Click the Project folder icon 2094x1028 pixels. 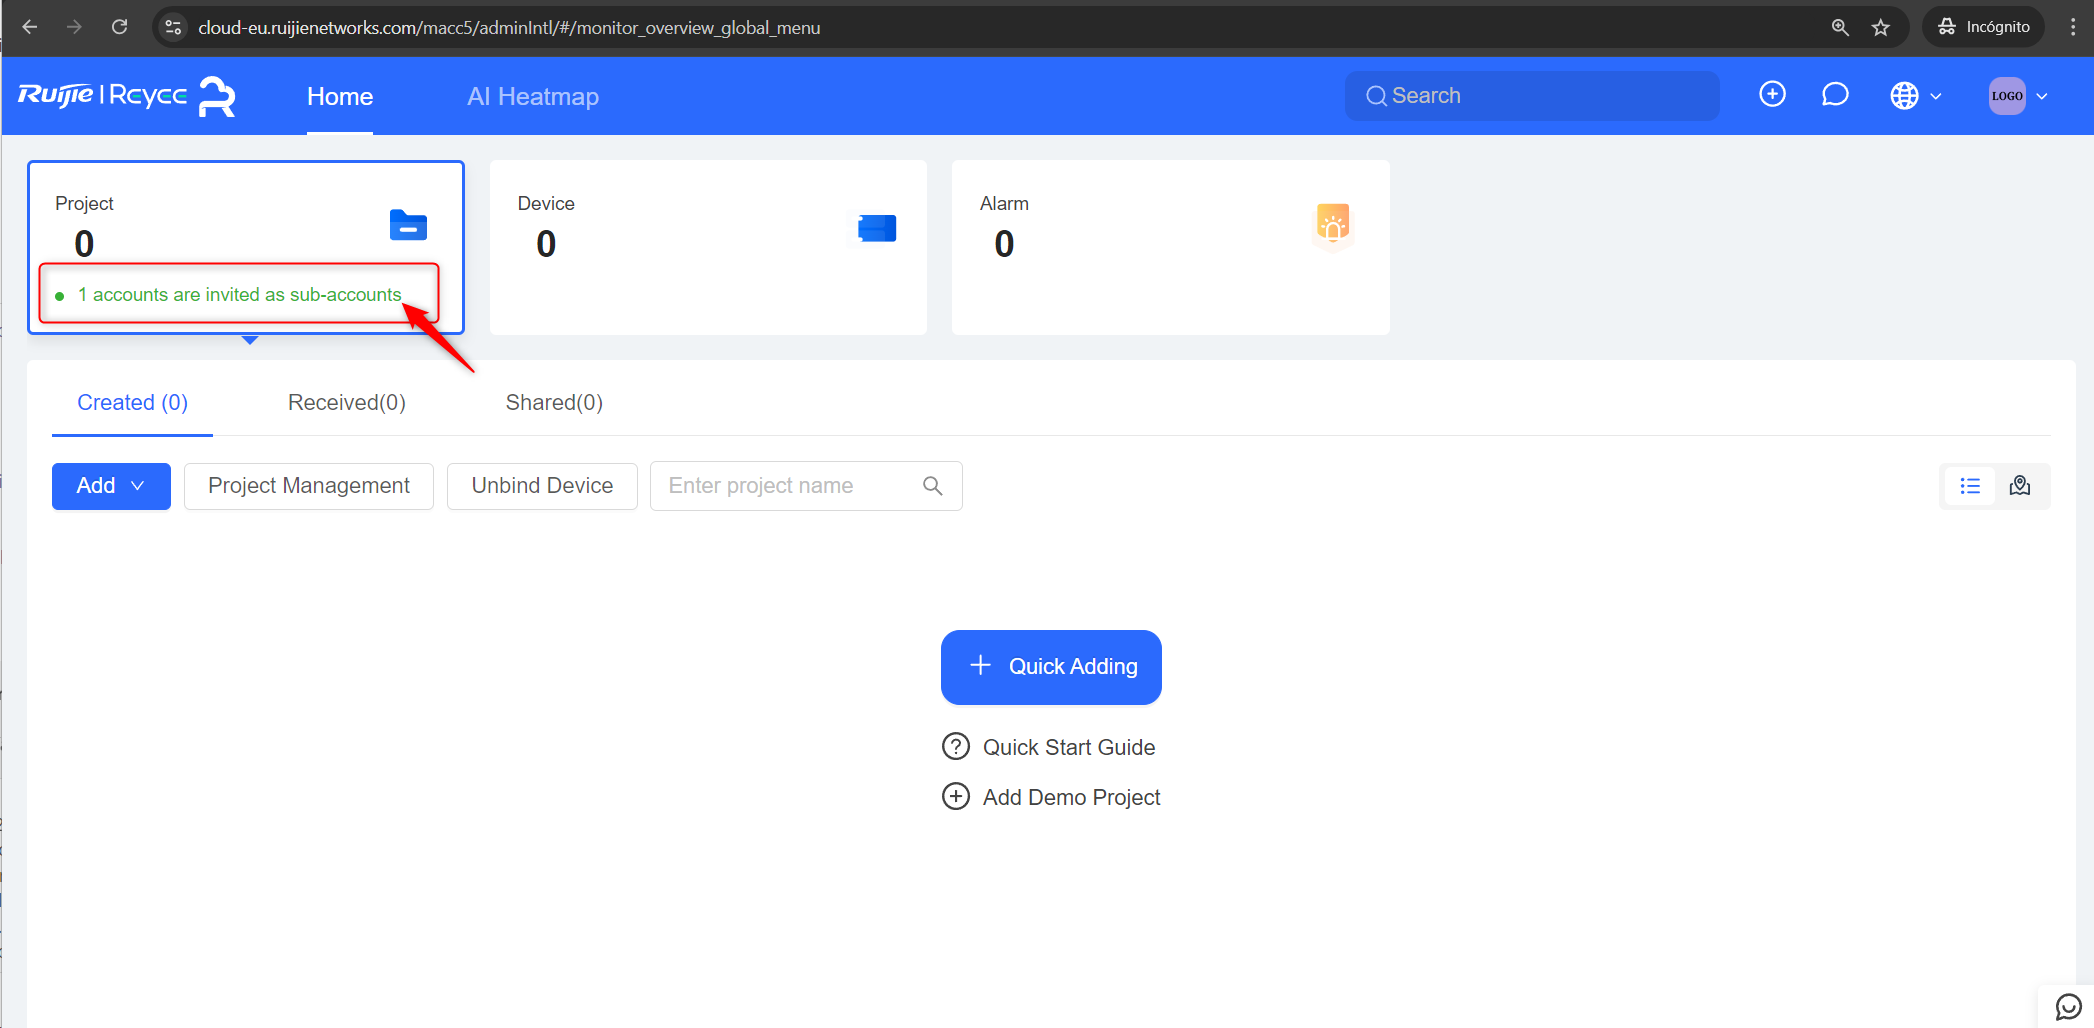(408, 226)
